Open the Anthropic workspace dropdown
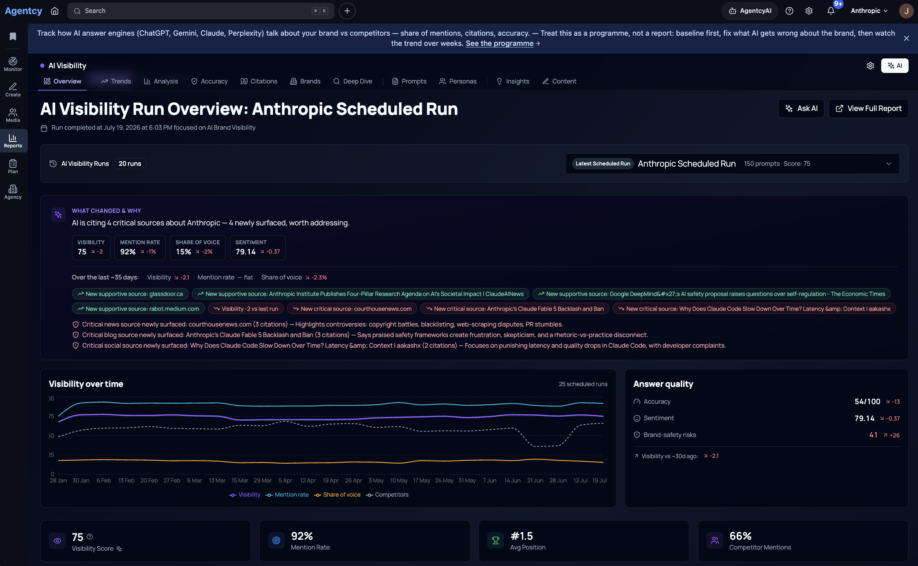The height and width of the screenshot is (566, 918). (x=869, y=11)
